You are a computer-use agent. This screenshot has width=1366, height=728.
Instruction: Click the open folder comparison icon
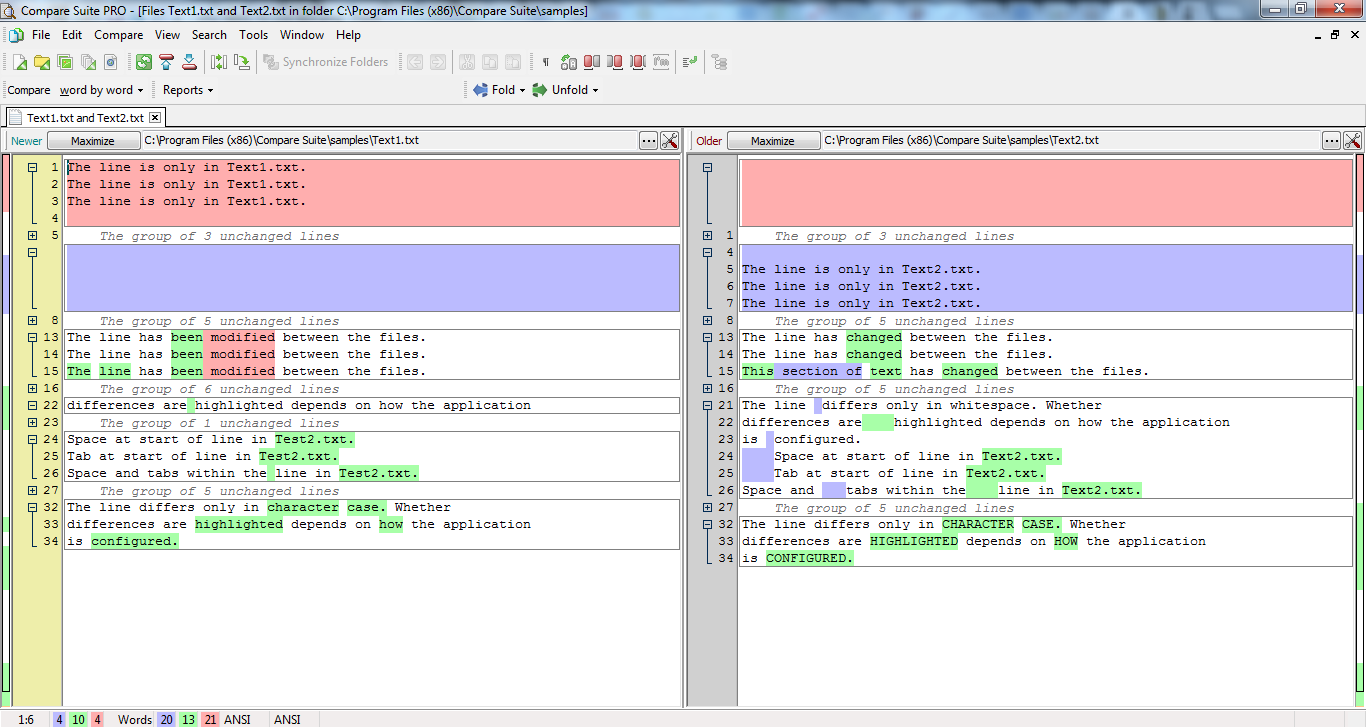click(x=42, y=62)
